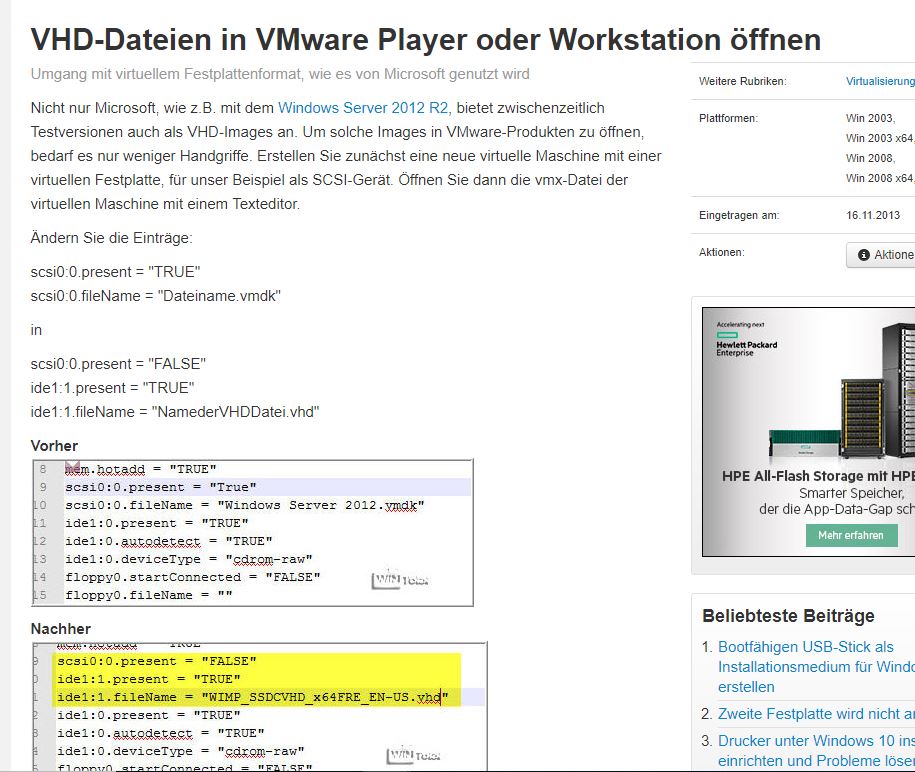The width and height of the screenshot is (915, 772).
Task: Click the Beliebteste Beiträge heading
Action: (x=788, y=616)
